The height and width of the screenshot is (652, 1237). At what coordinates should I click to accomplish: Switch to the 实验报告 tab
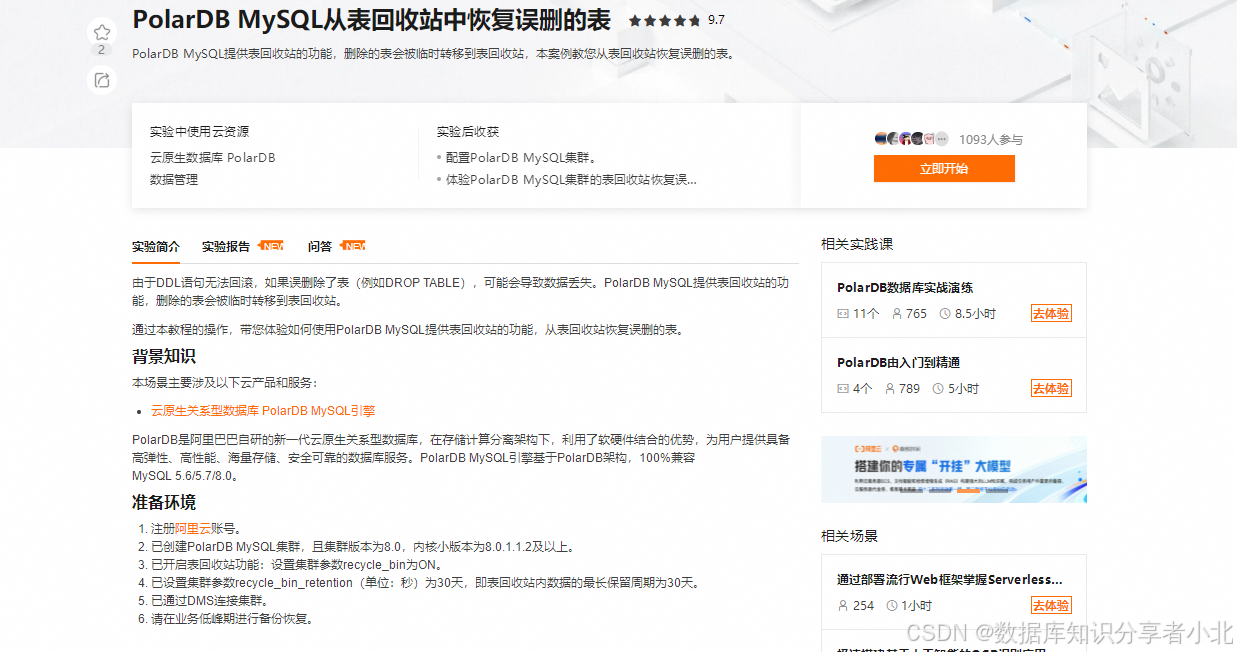pos(223,245)
